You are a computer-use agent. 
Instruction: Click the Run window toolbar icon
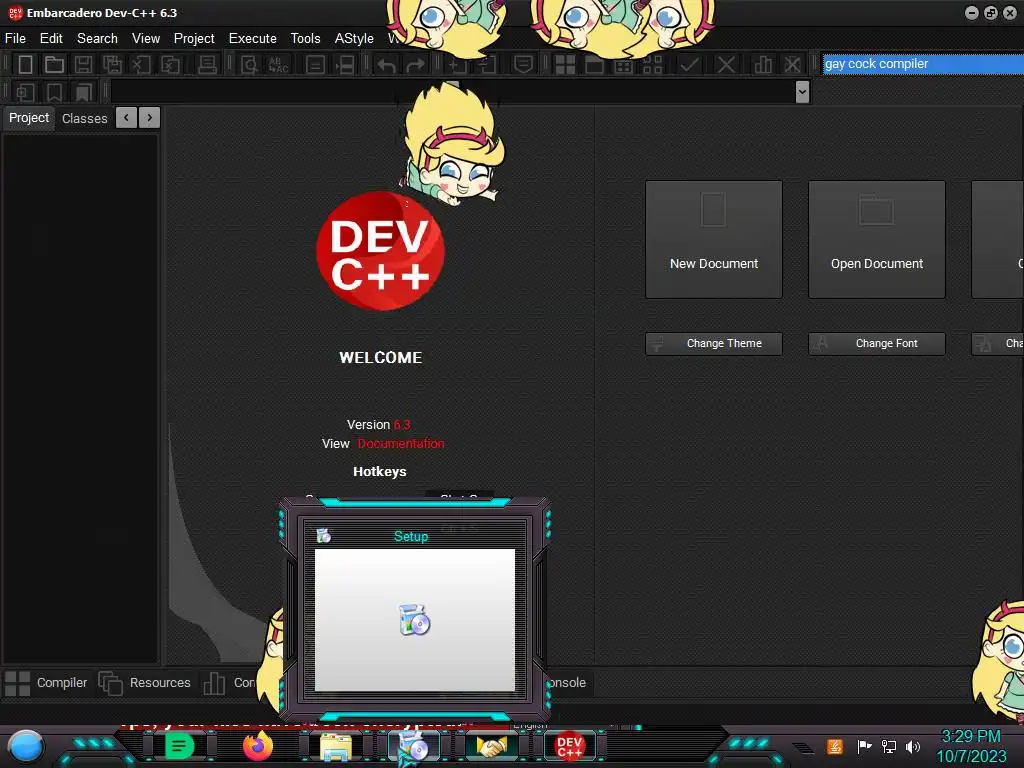[594, 64]
